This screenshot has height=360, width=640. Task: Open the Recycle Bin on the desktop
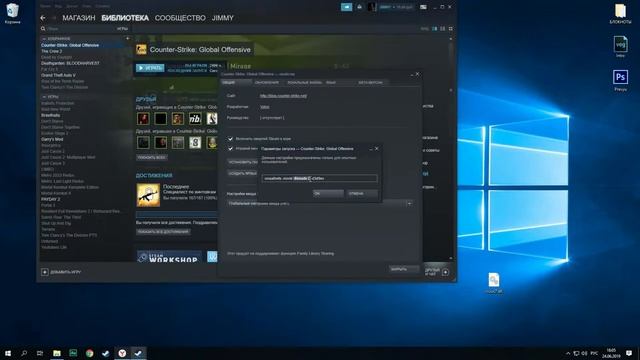12,13
